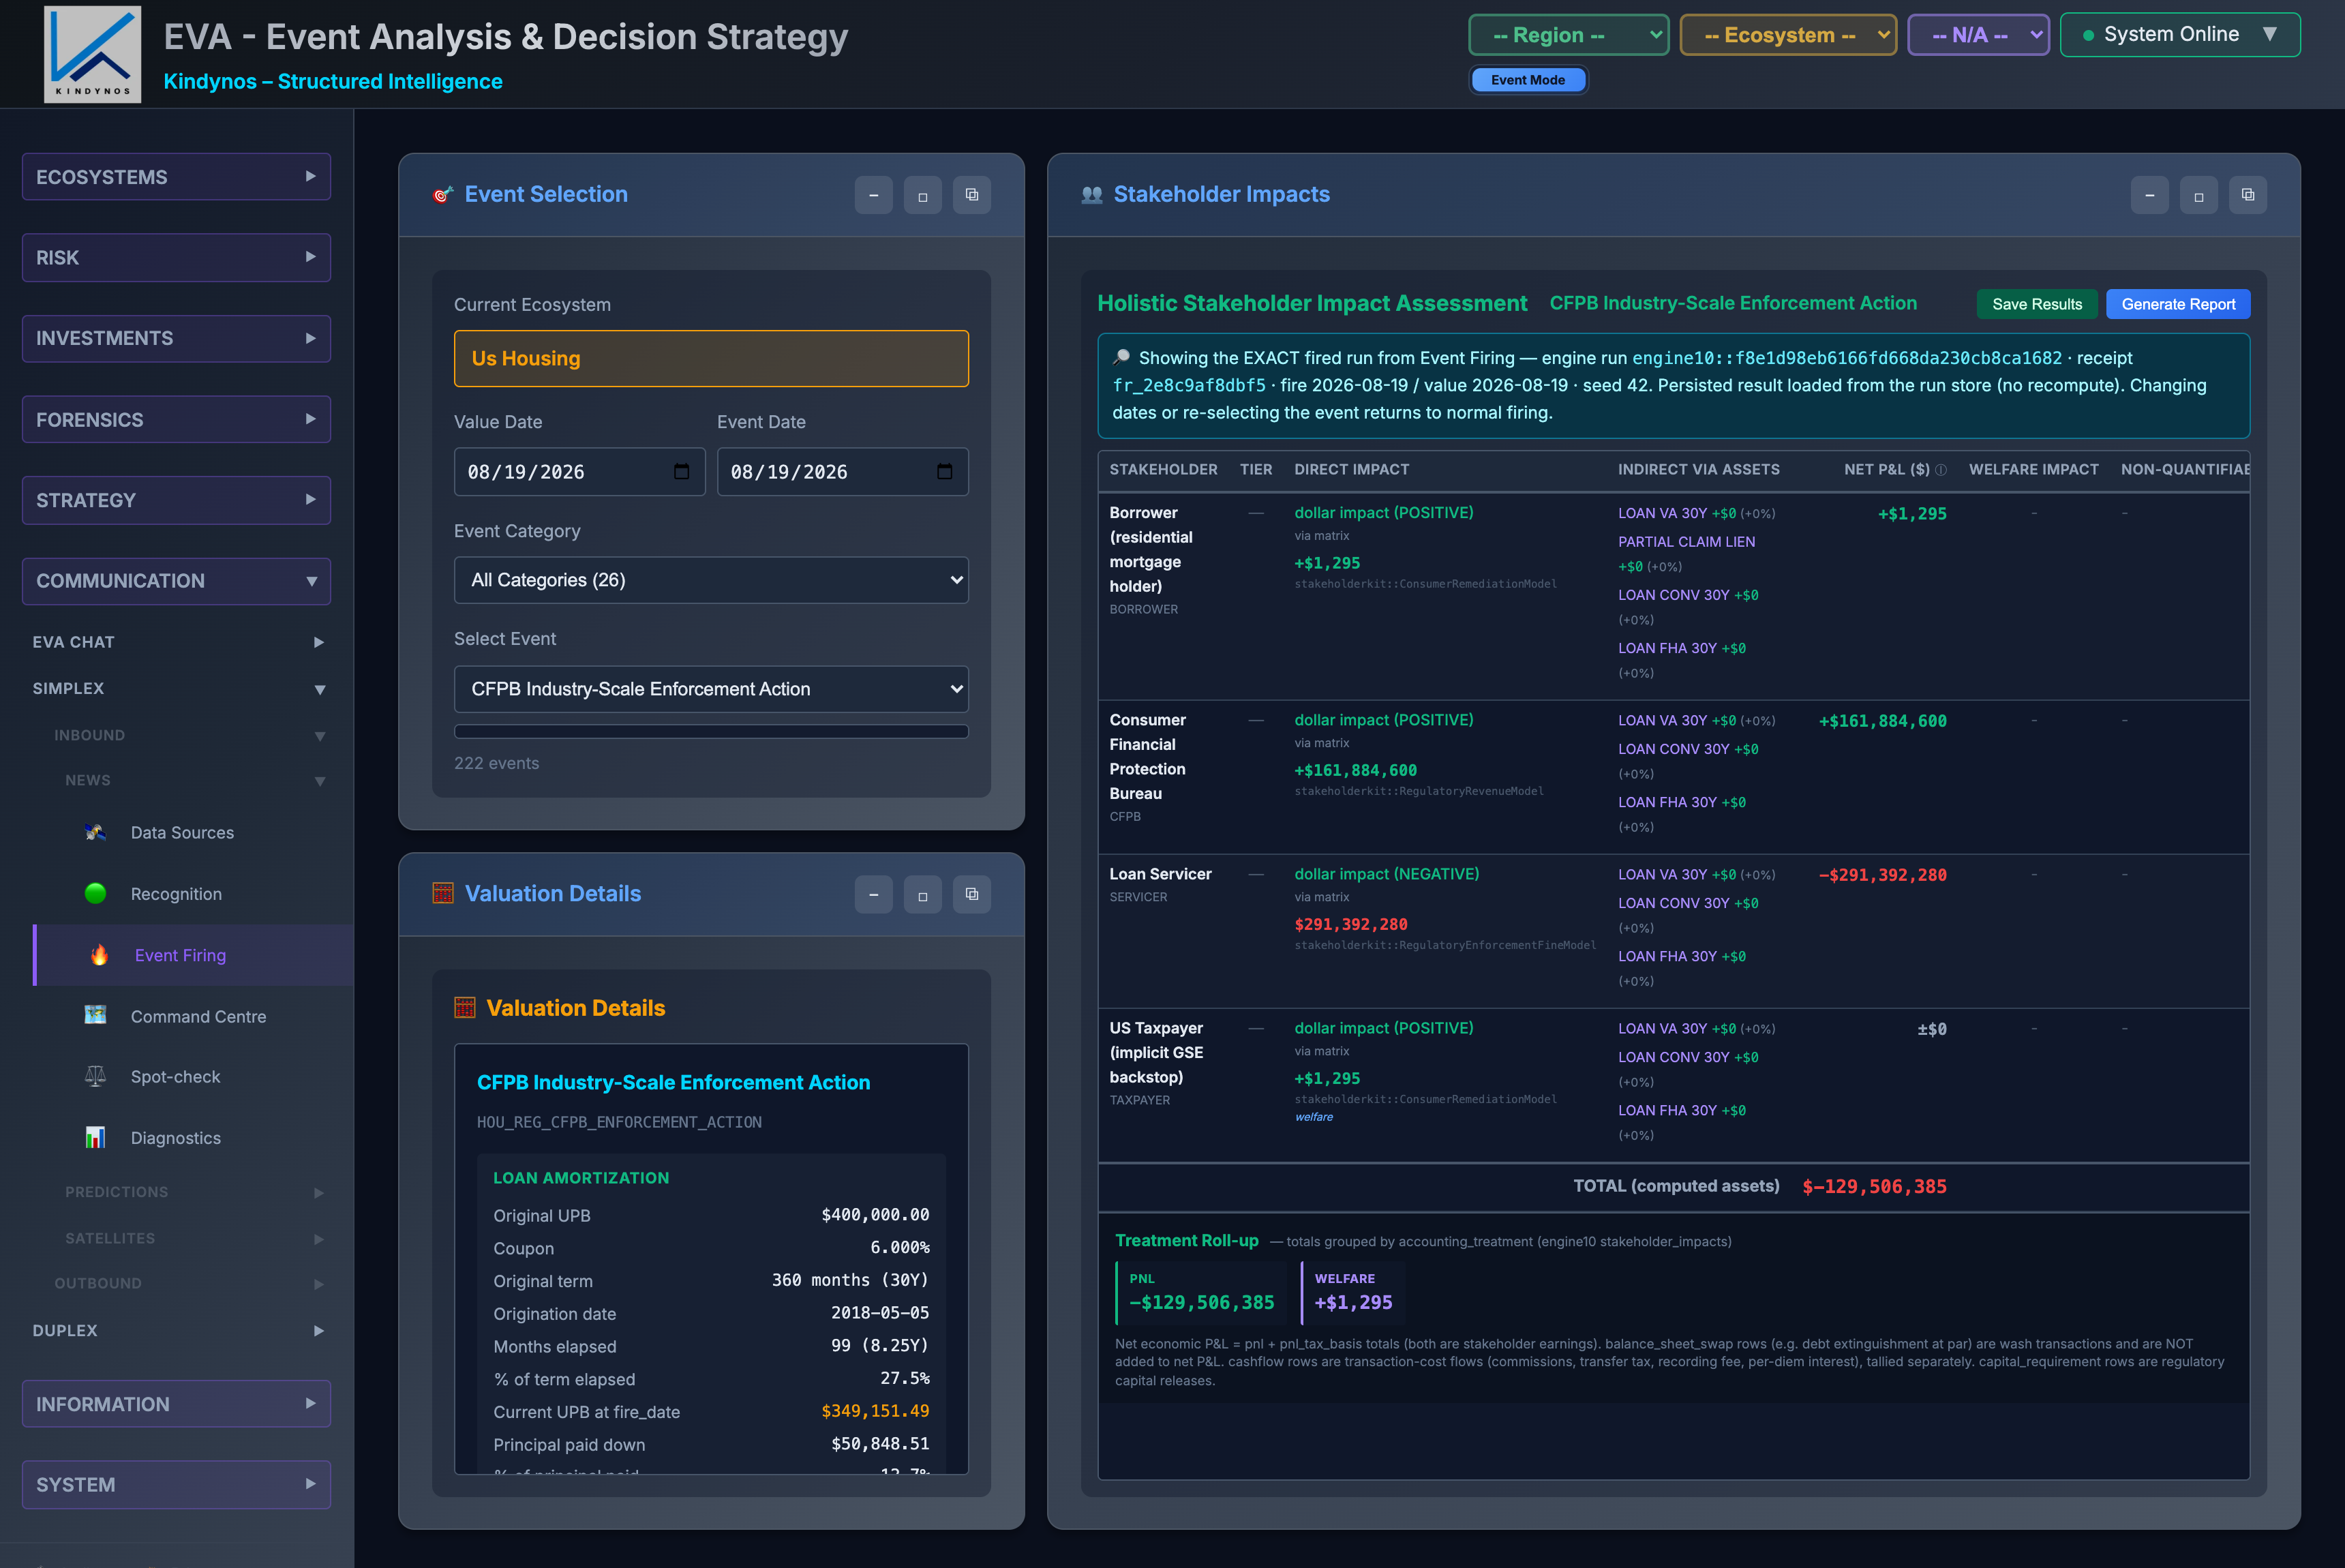This screenshot has width=2345, height=1568.
Task: Maximize the Valuation Details panel
Action: pyautogui.click(x=922, y=894)
